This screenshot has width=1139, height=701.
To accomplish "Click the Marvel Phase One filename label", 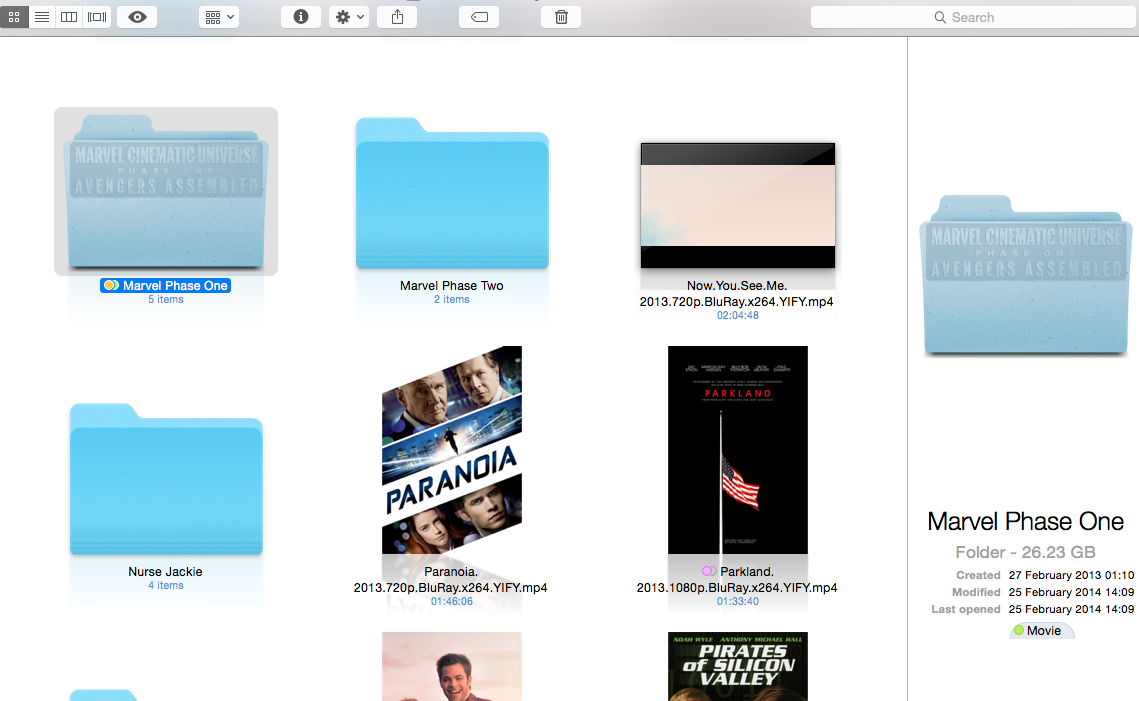I will click(166, 285).
